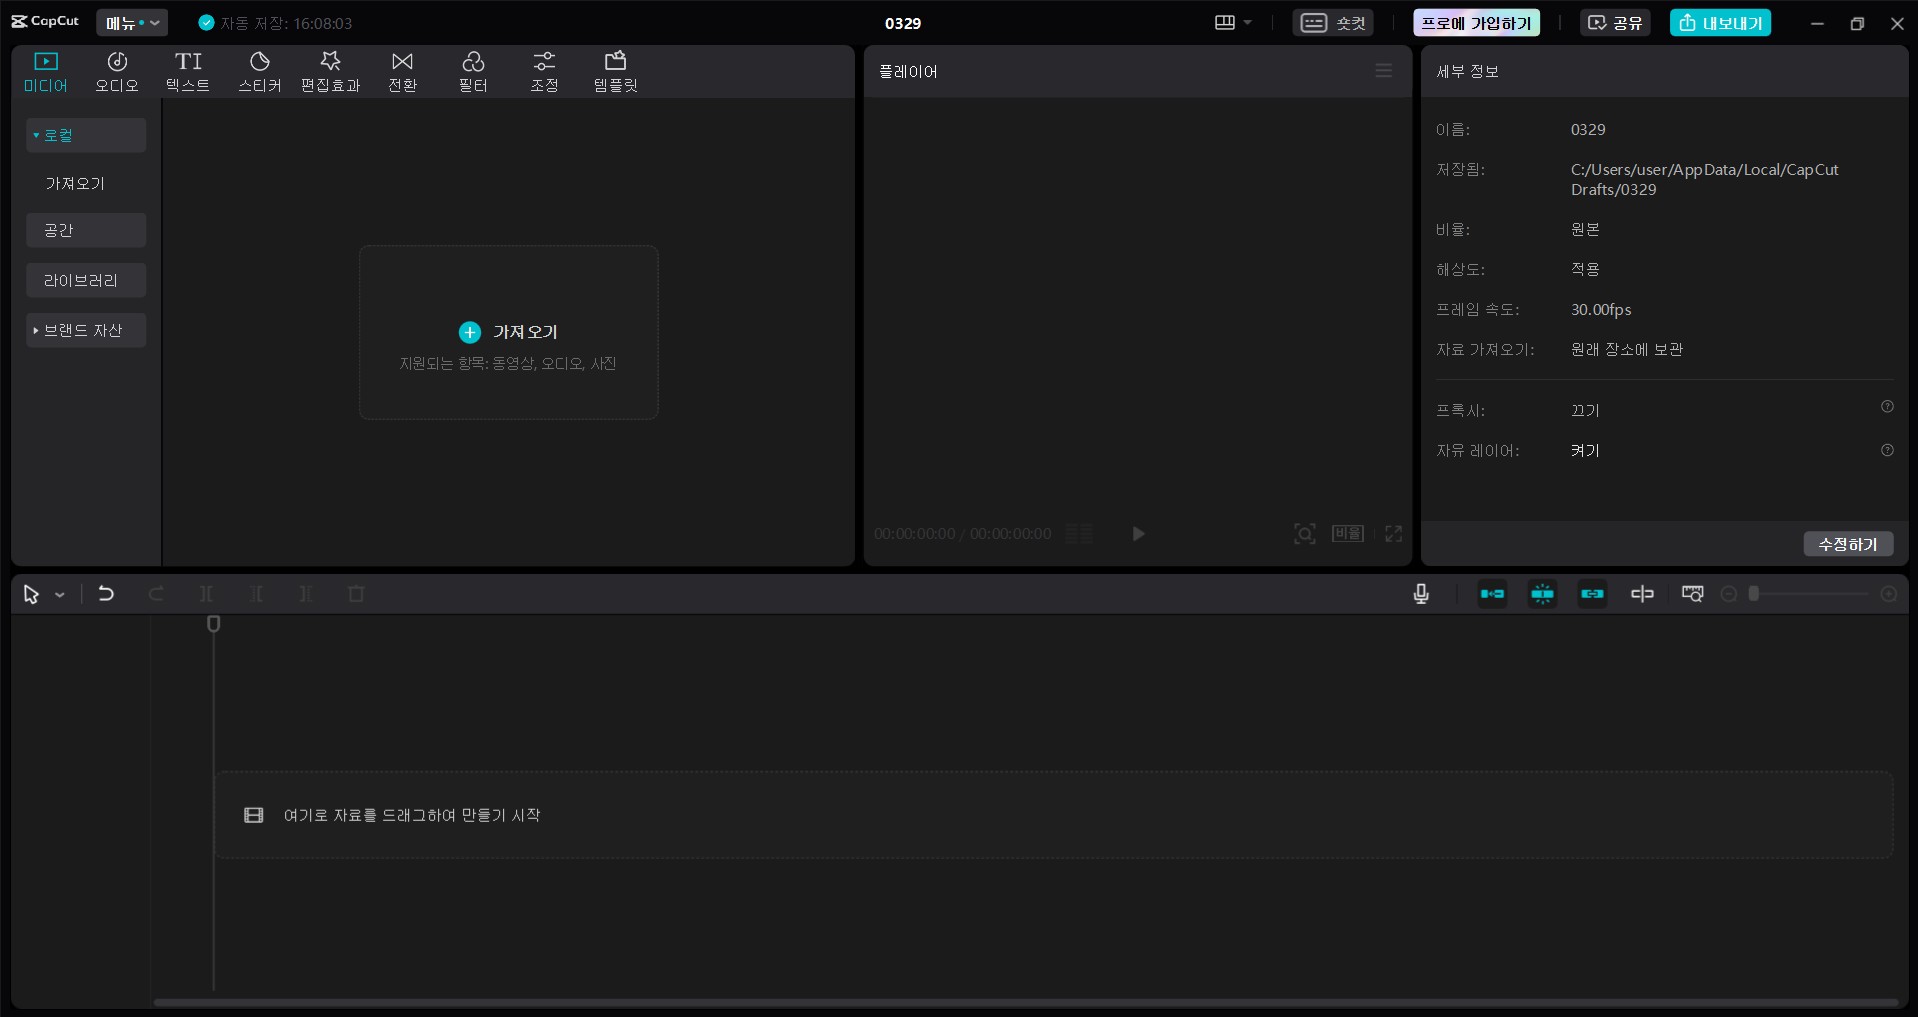Viewport: 1918px width, 1017px height.
Task: Click the 공유 (Share) button
Action: coord(1615,23)
